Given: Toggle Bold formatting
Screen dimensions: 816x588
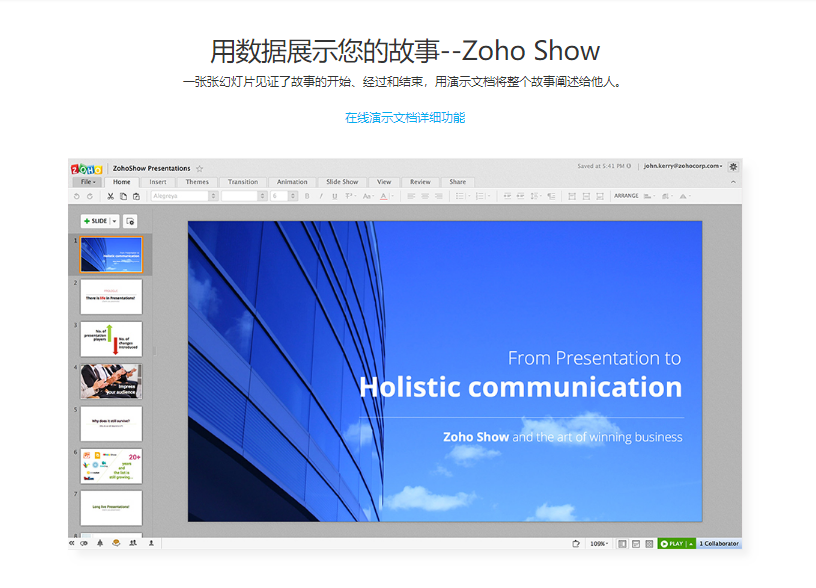Looking at the screenshot, I should tap(307, 196).
